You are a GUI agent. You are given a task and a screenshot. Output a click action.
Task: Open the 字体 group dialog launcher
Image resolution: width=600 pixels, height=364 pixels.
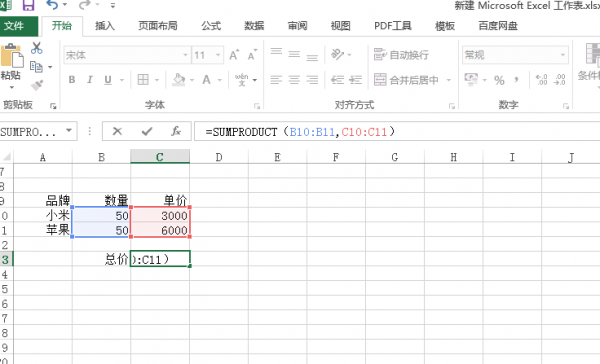[x=257, y=106]
